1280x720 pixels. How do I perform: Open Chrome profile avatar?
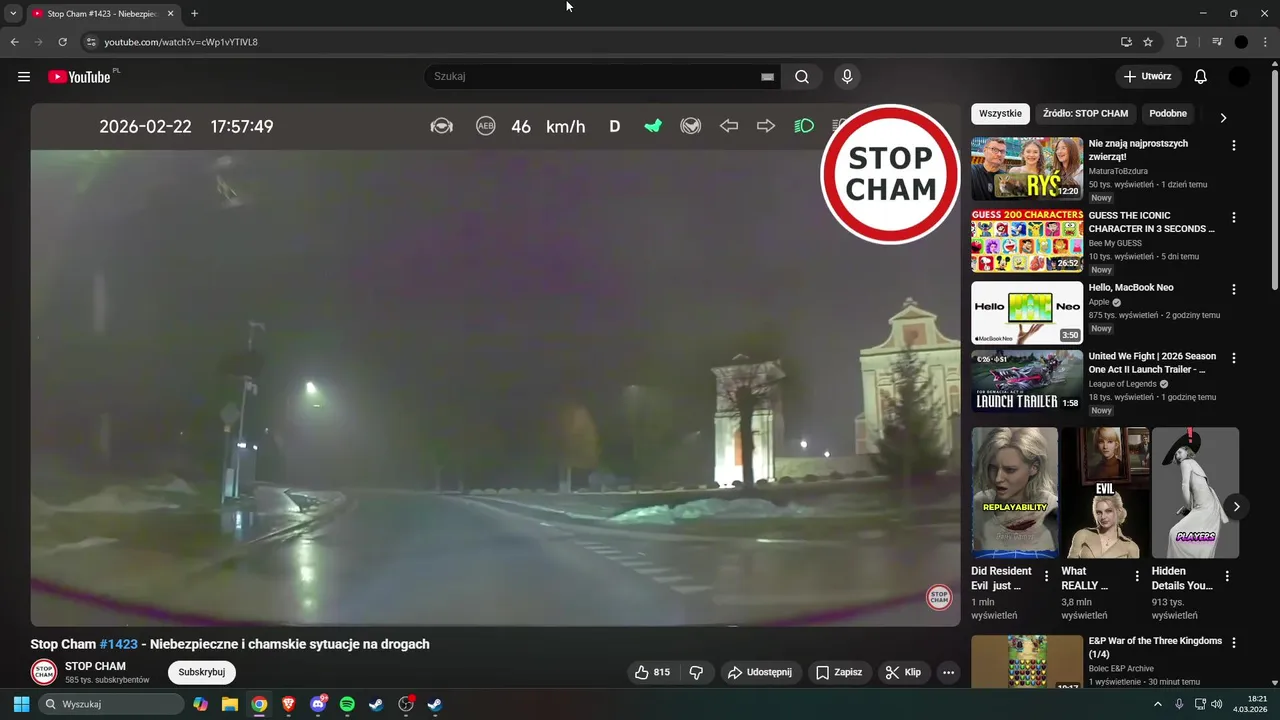[1241, 42]
